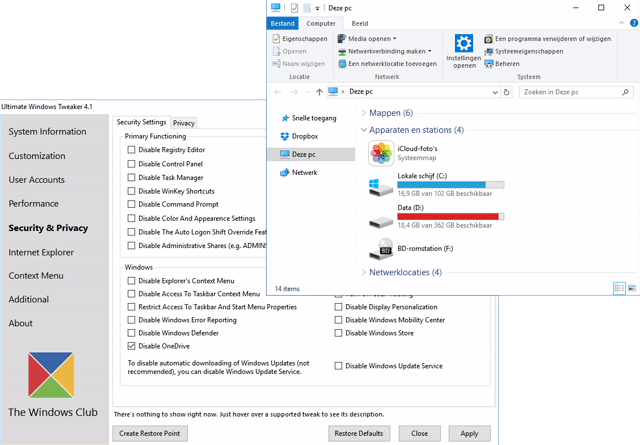Open Instellingen openen gear icon
Viewport: 640px width, 445px height.
(464, 43)
